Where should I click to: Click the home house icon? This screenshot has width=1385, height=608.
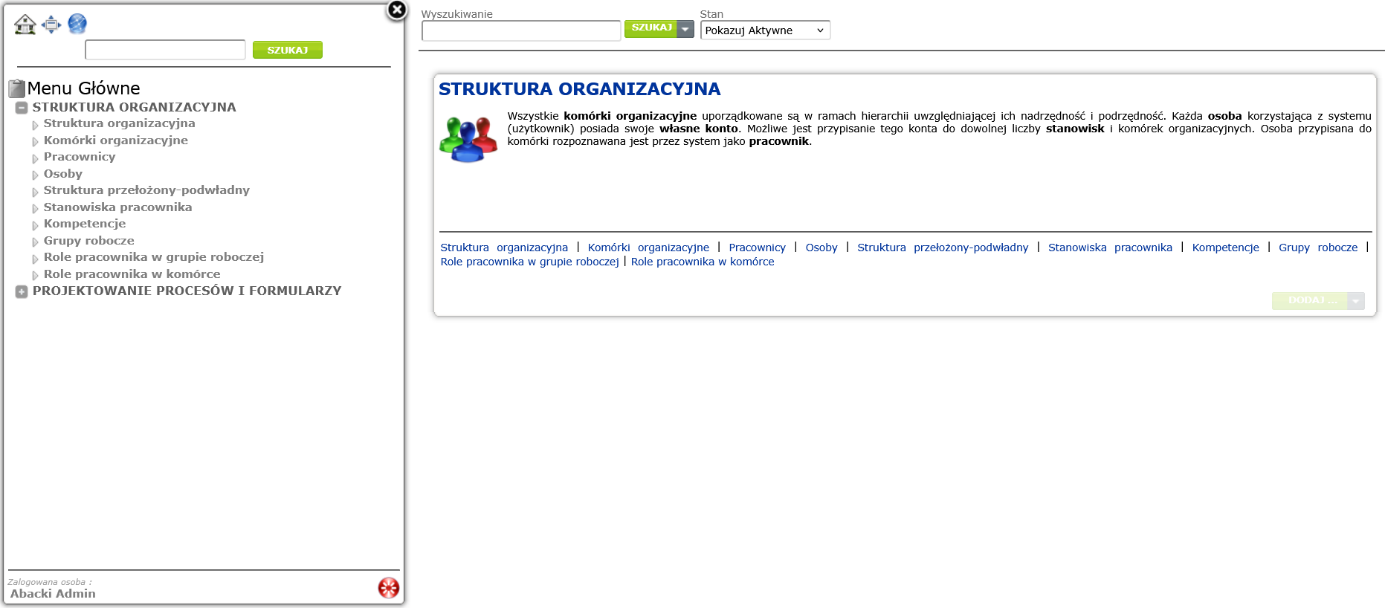(x=25, y=24)
